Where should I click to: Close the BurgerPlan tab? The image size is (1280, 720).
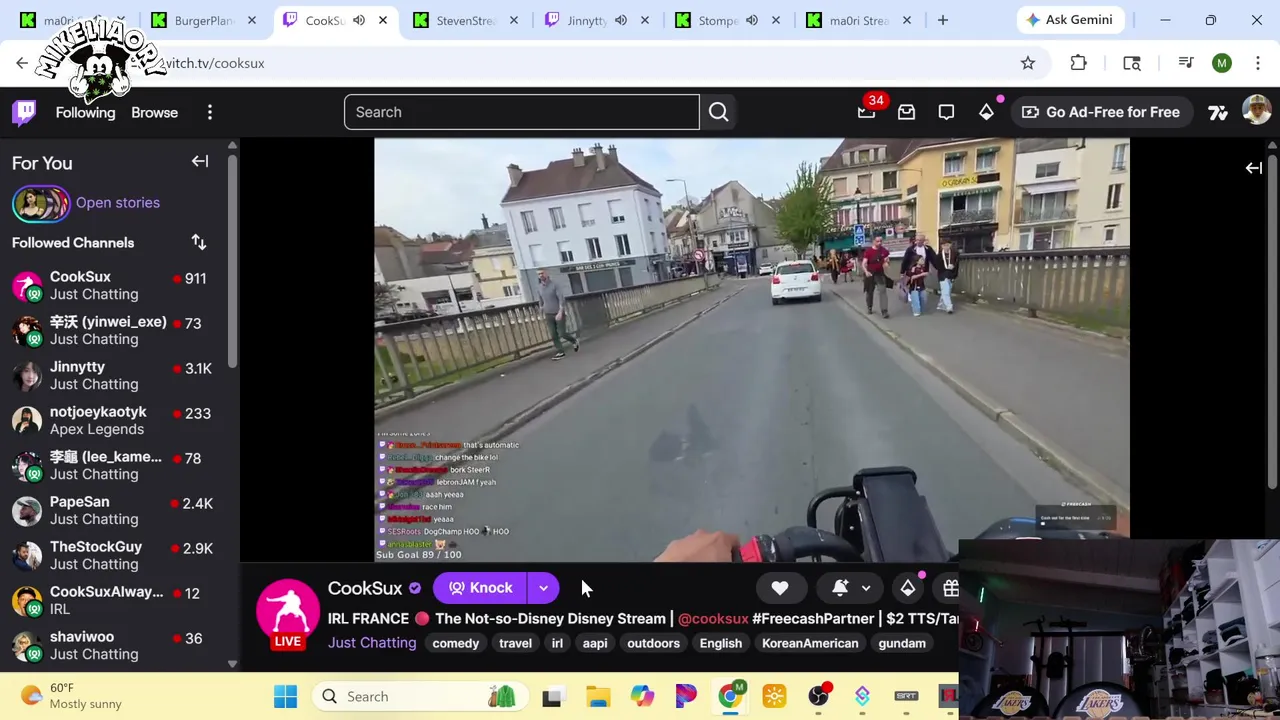pos(252,20)
